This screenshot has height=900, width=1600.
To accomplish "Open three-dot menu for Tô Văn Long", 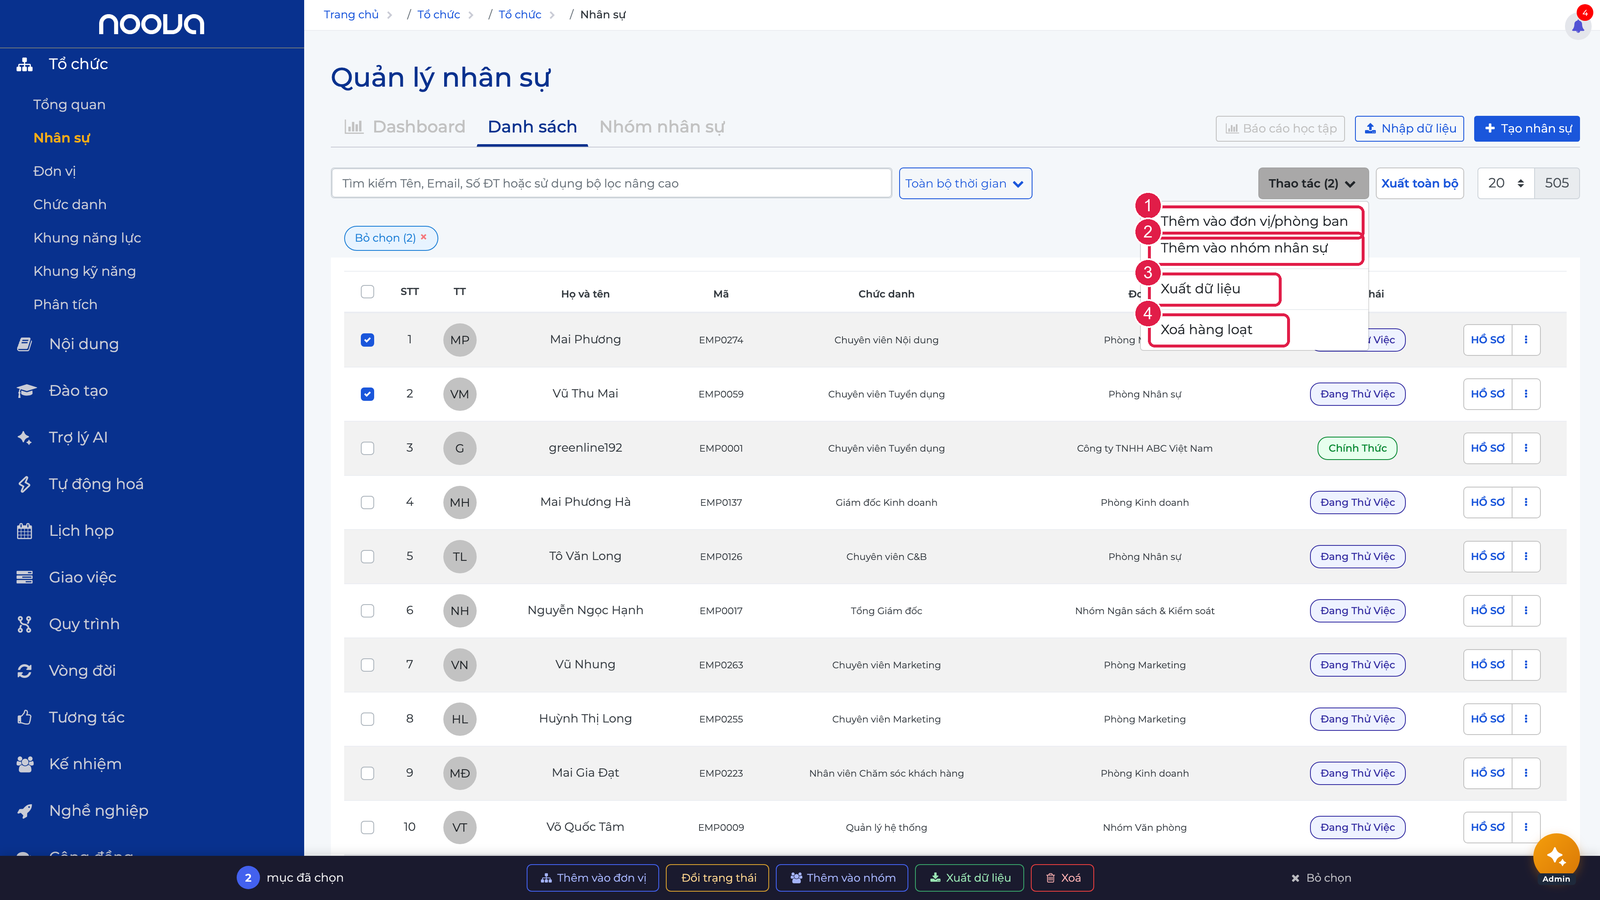I will (x=1526, y=556).
